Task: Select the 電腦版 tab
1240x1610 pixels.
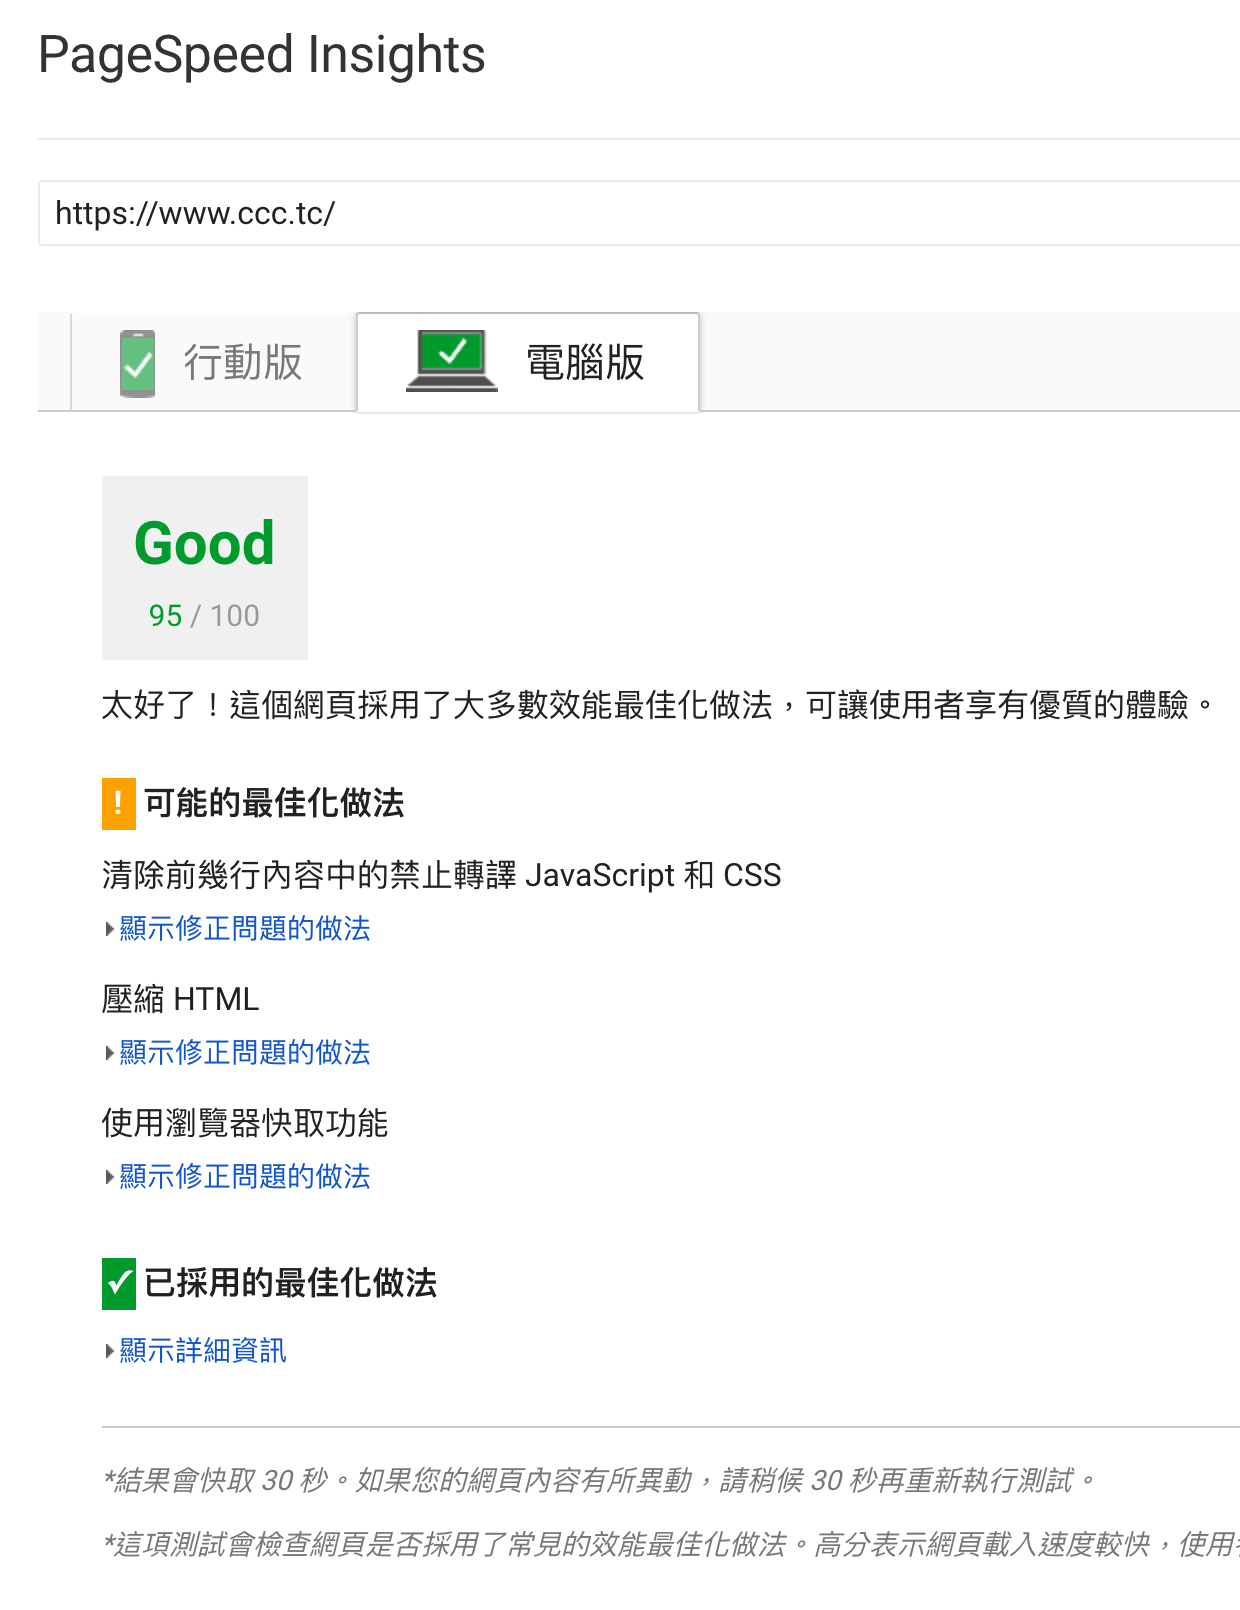Action: [528, 362]
